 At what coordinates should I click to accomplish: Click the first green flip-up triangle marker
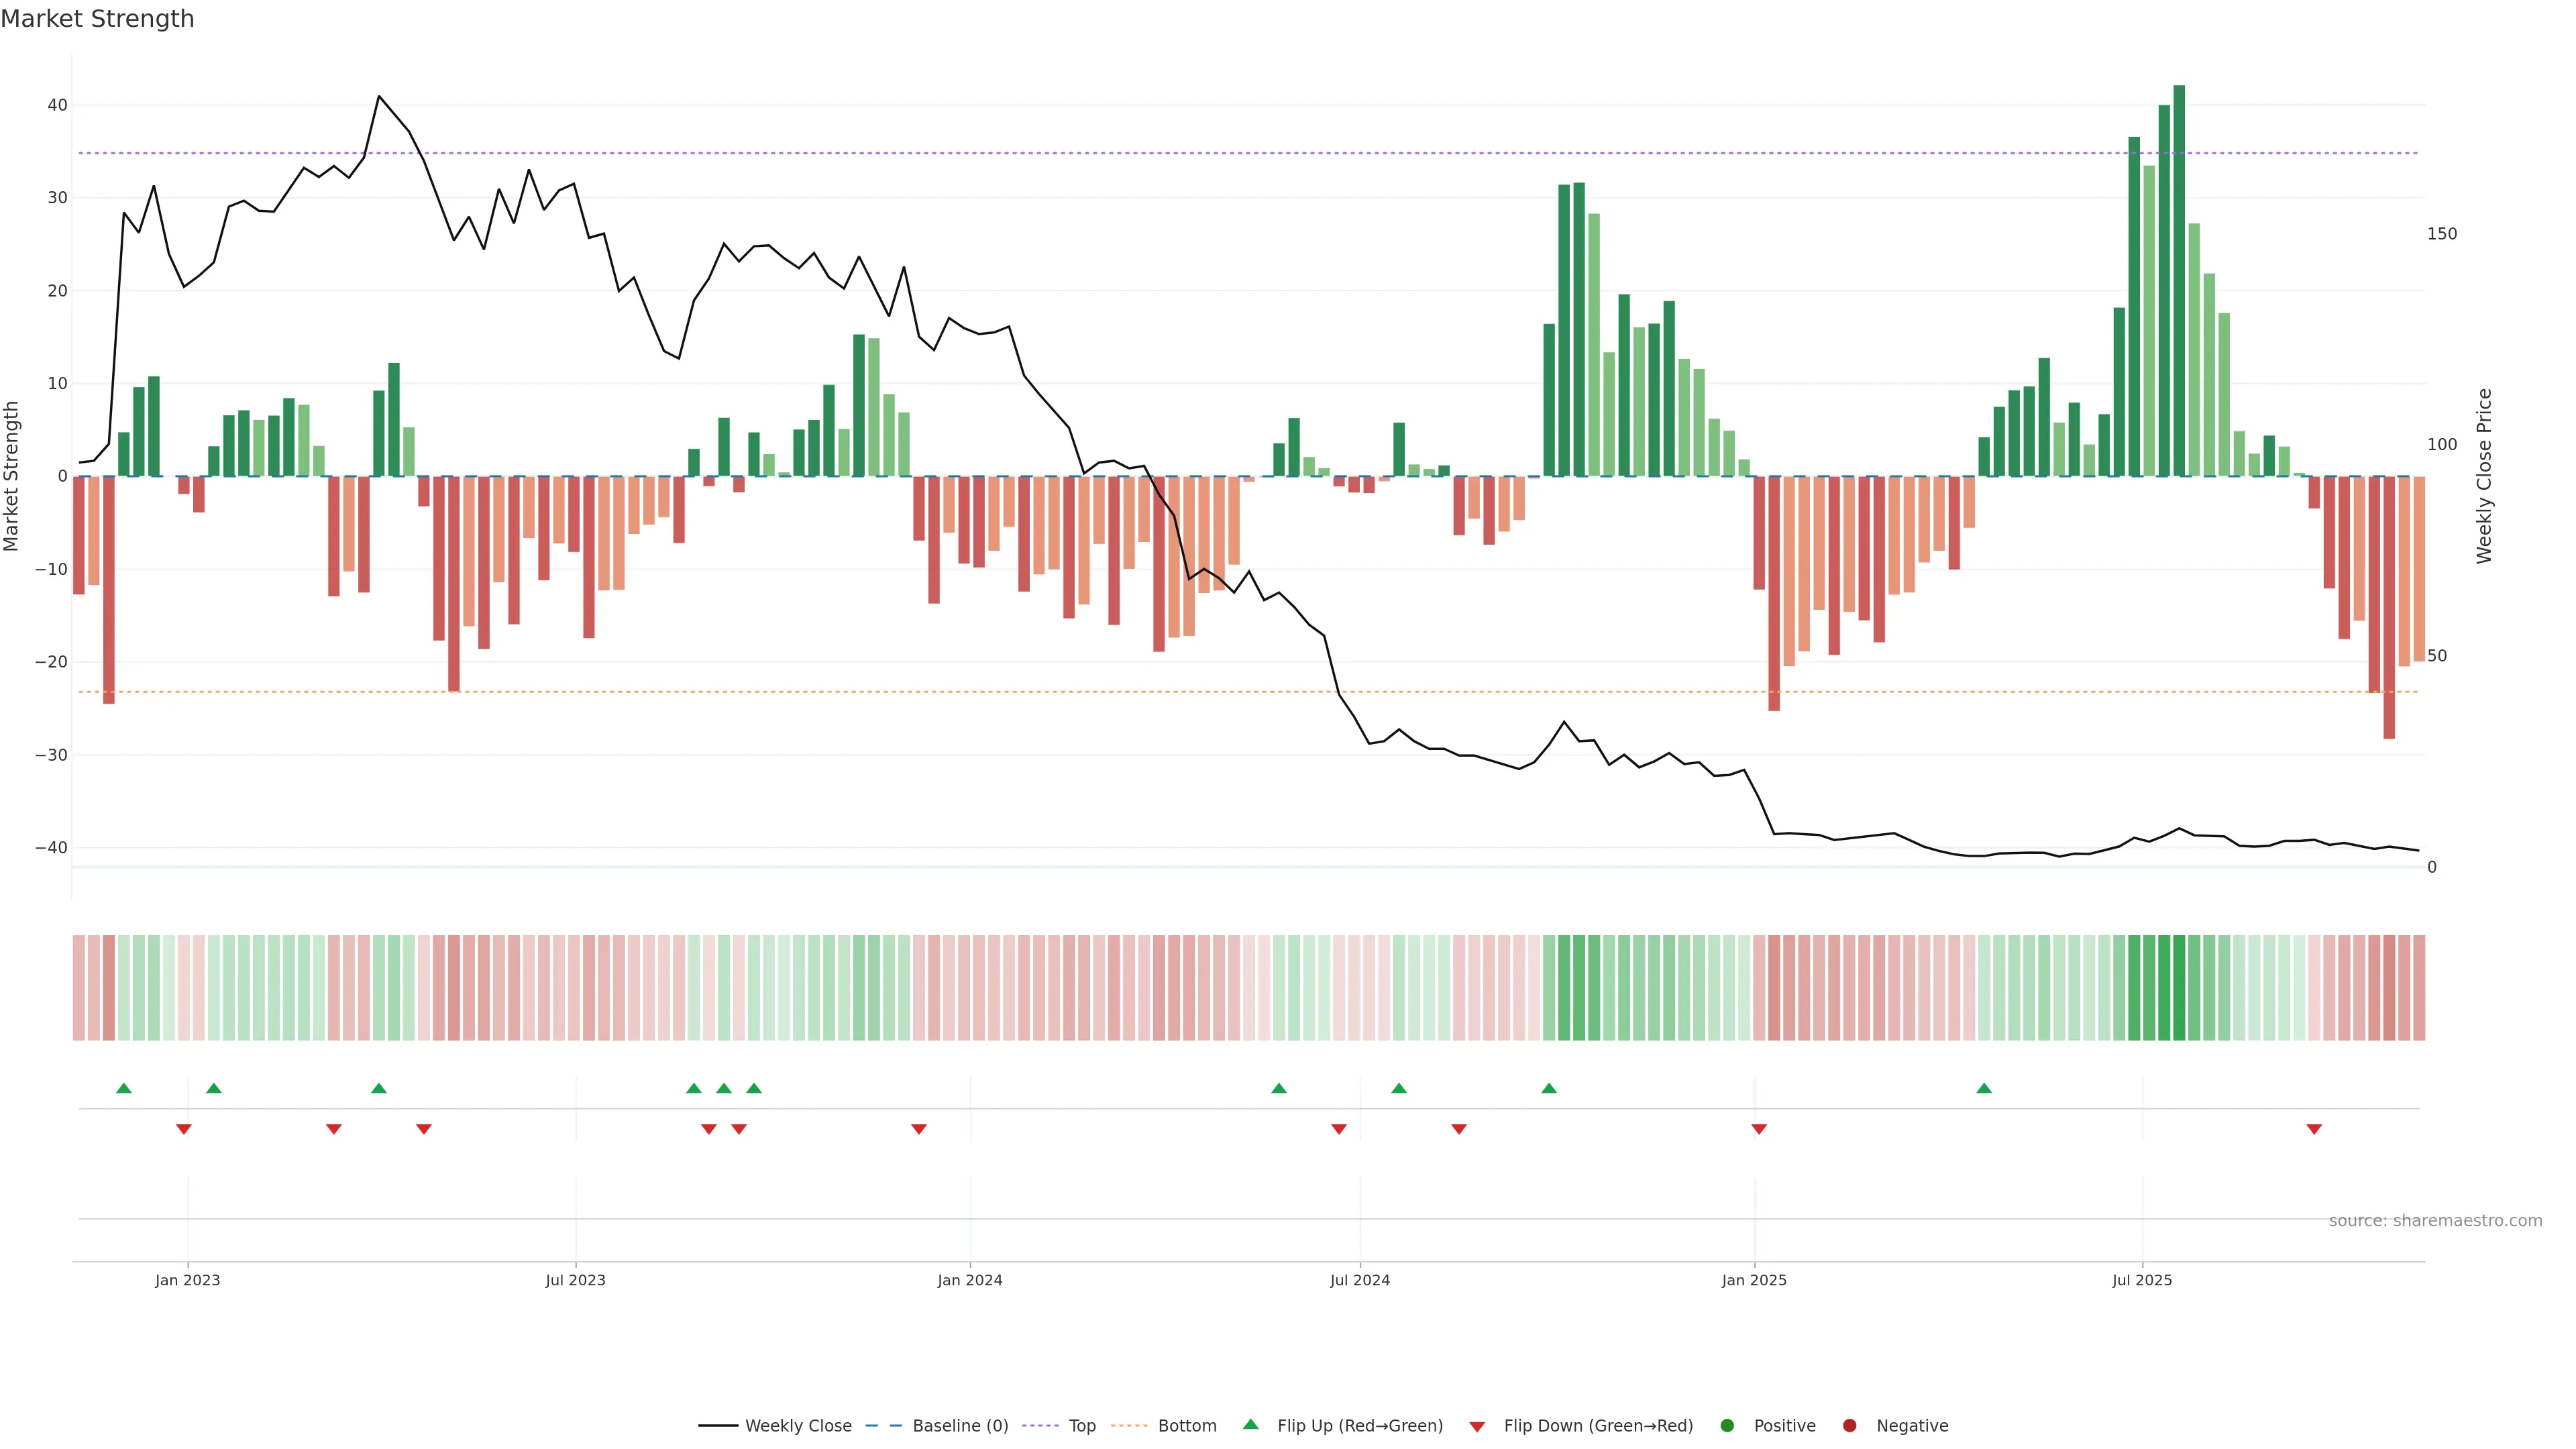click(x=124, y=1088)
